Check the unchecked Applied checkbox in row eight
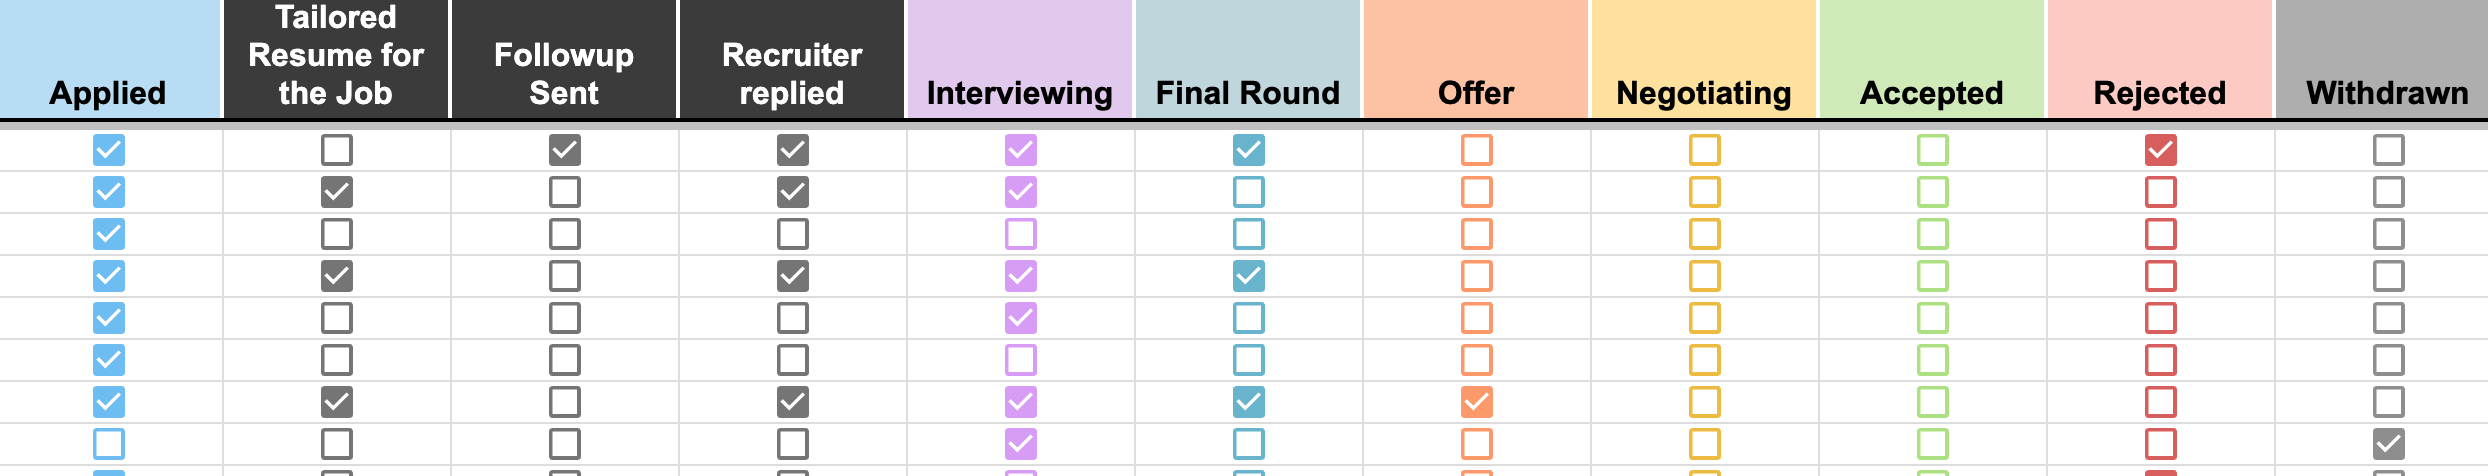Image resolution: width=2488 pixels, height=476 pixels. pyautogui.click(x=109, y=444)
